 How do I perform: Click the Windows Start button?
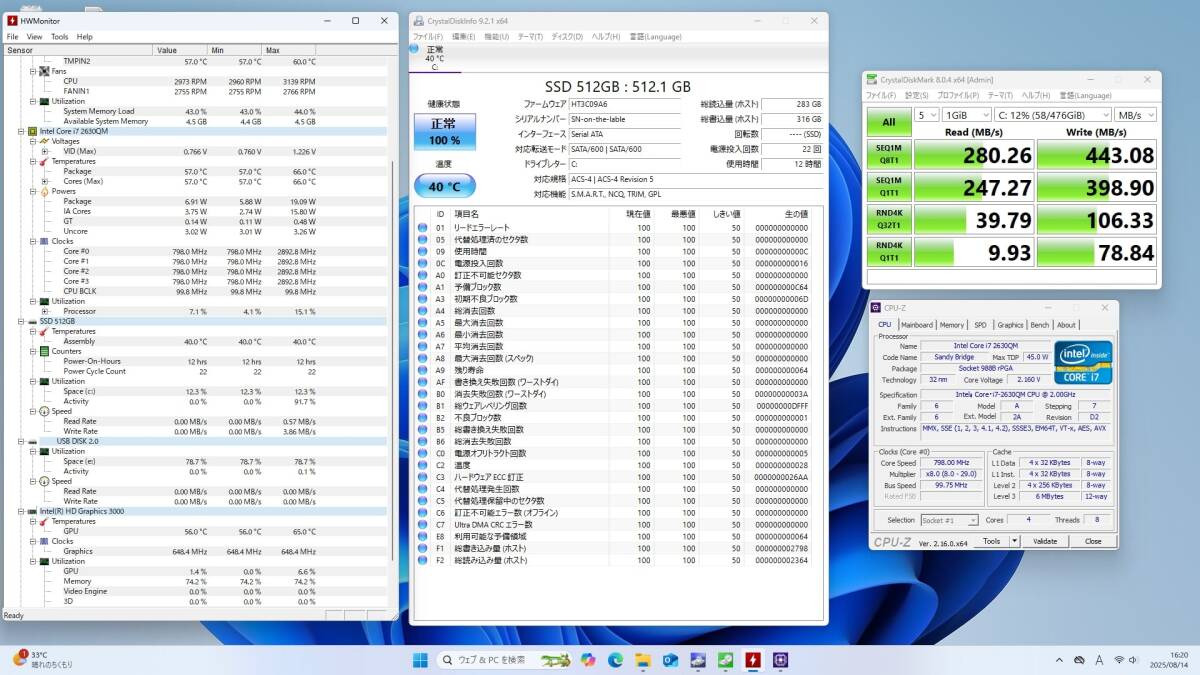pos(420,660)
